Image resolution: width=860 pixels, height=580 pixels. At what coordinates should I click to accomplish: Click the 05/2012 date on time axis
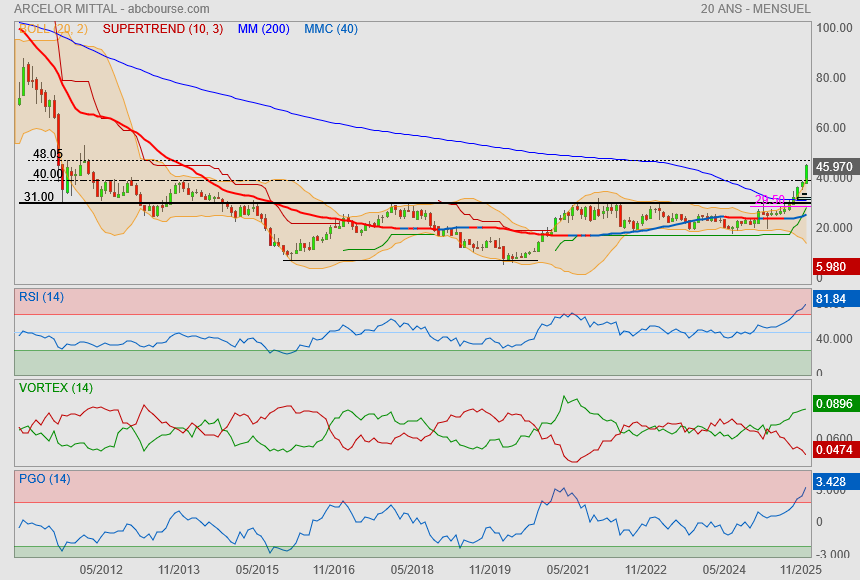pos(101,569)
